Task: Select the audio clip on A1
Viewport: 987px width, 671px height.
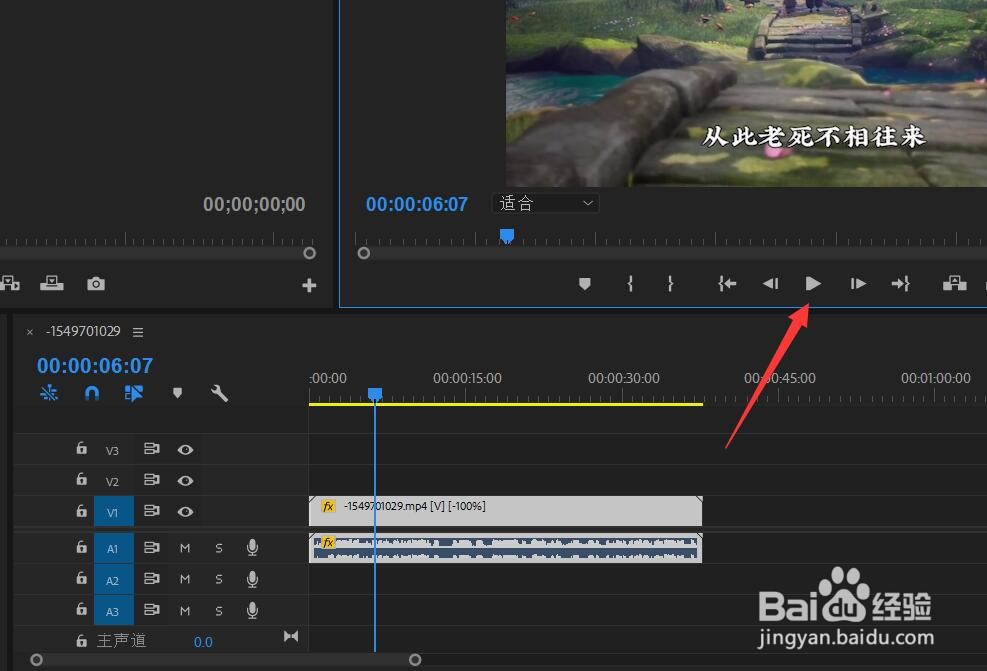Action: coord(505,548)
